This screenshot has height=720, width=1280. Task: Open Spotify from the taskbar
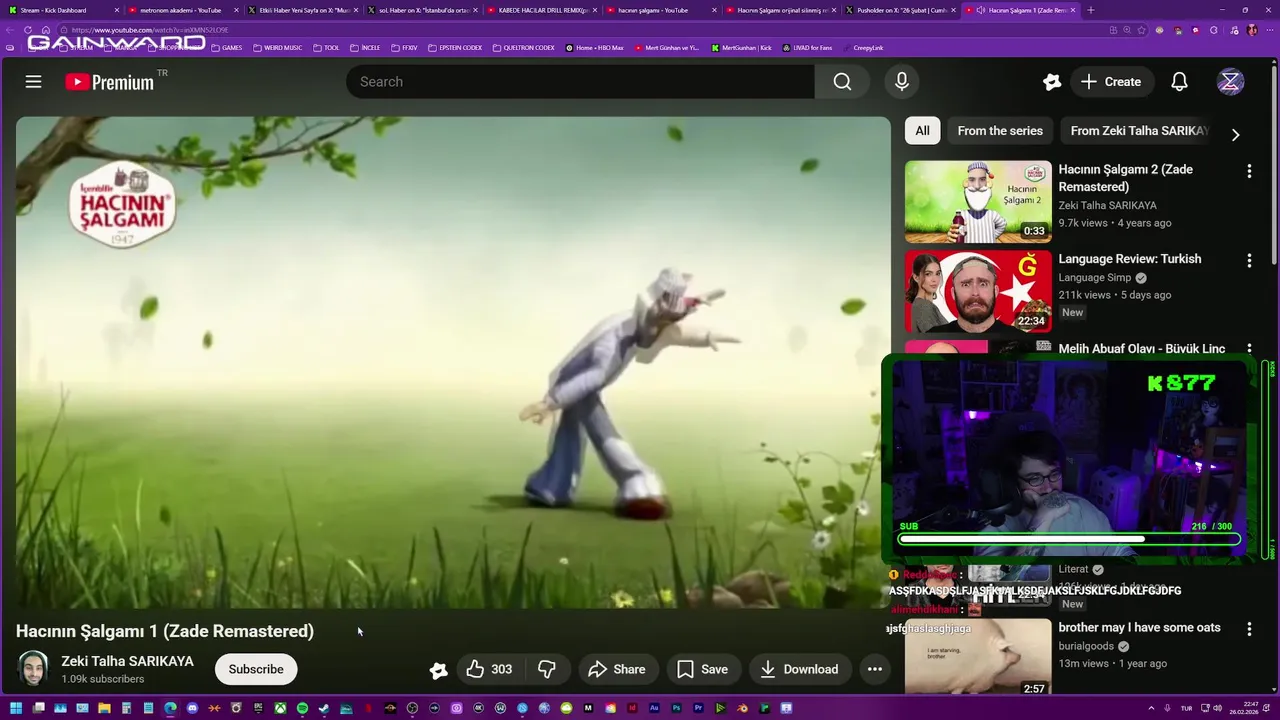click(x=302, y=708)
